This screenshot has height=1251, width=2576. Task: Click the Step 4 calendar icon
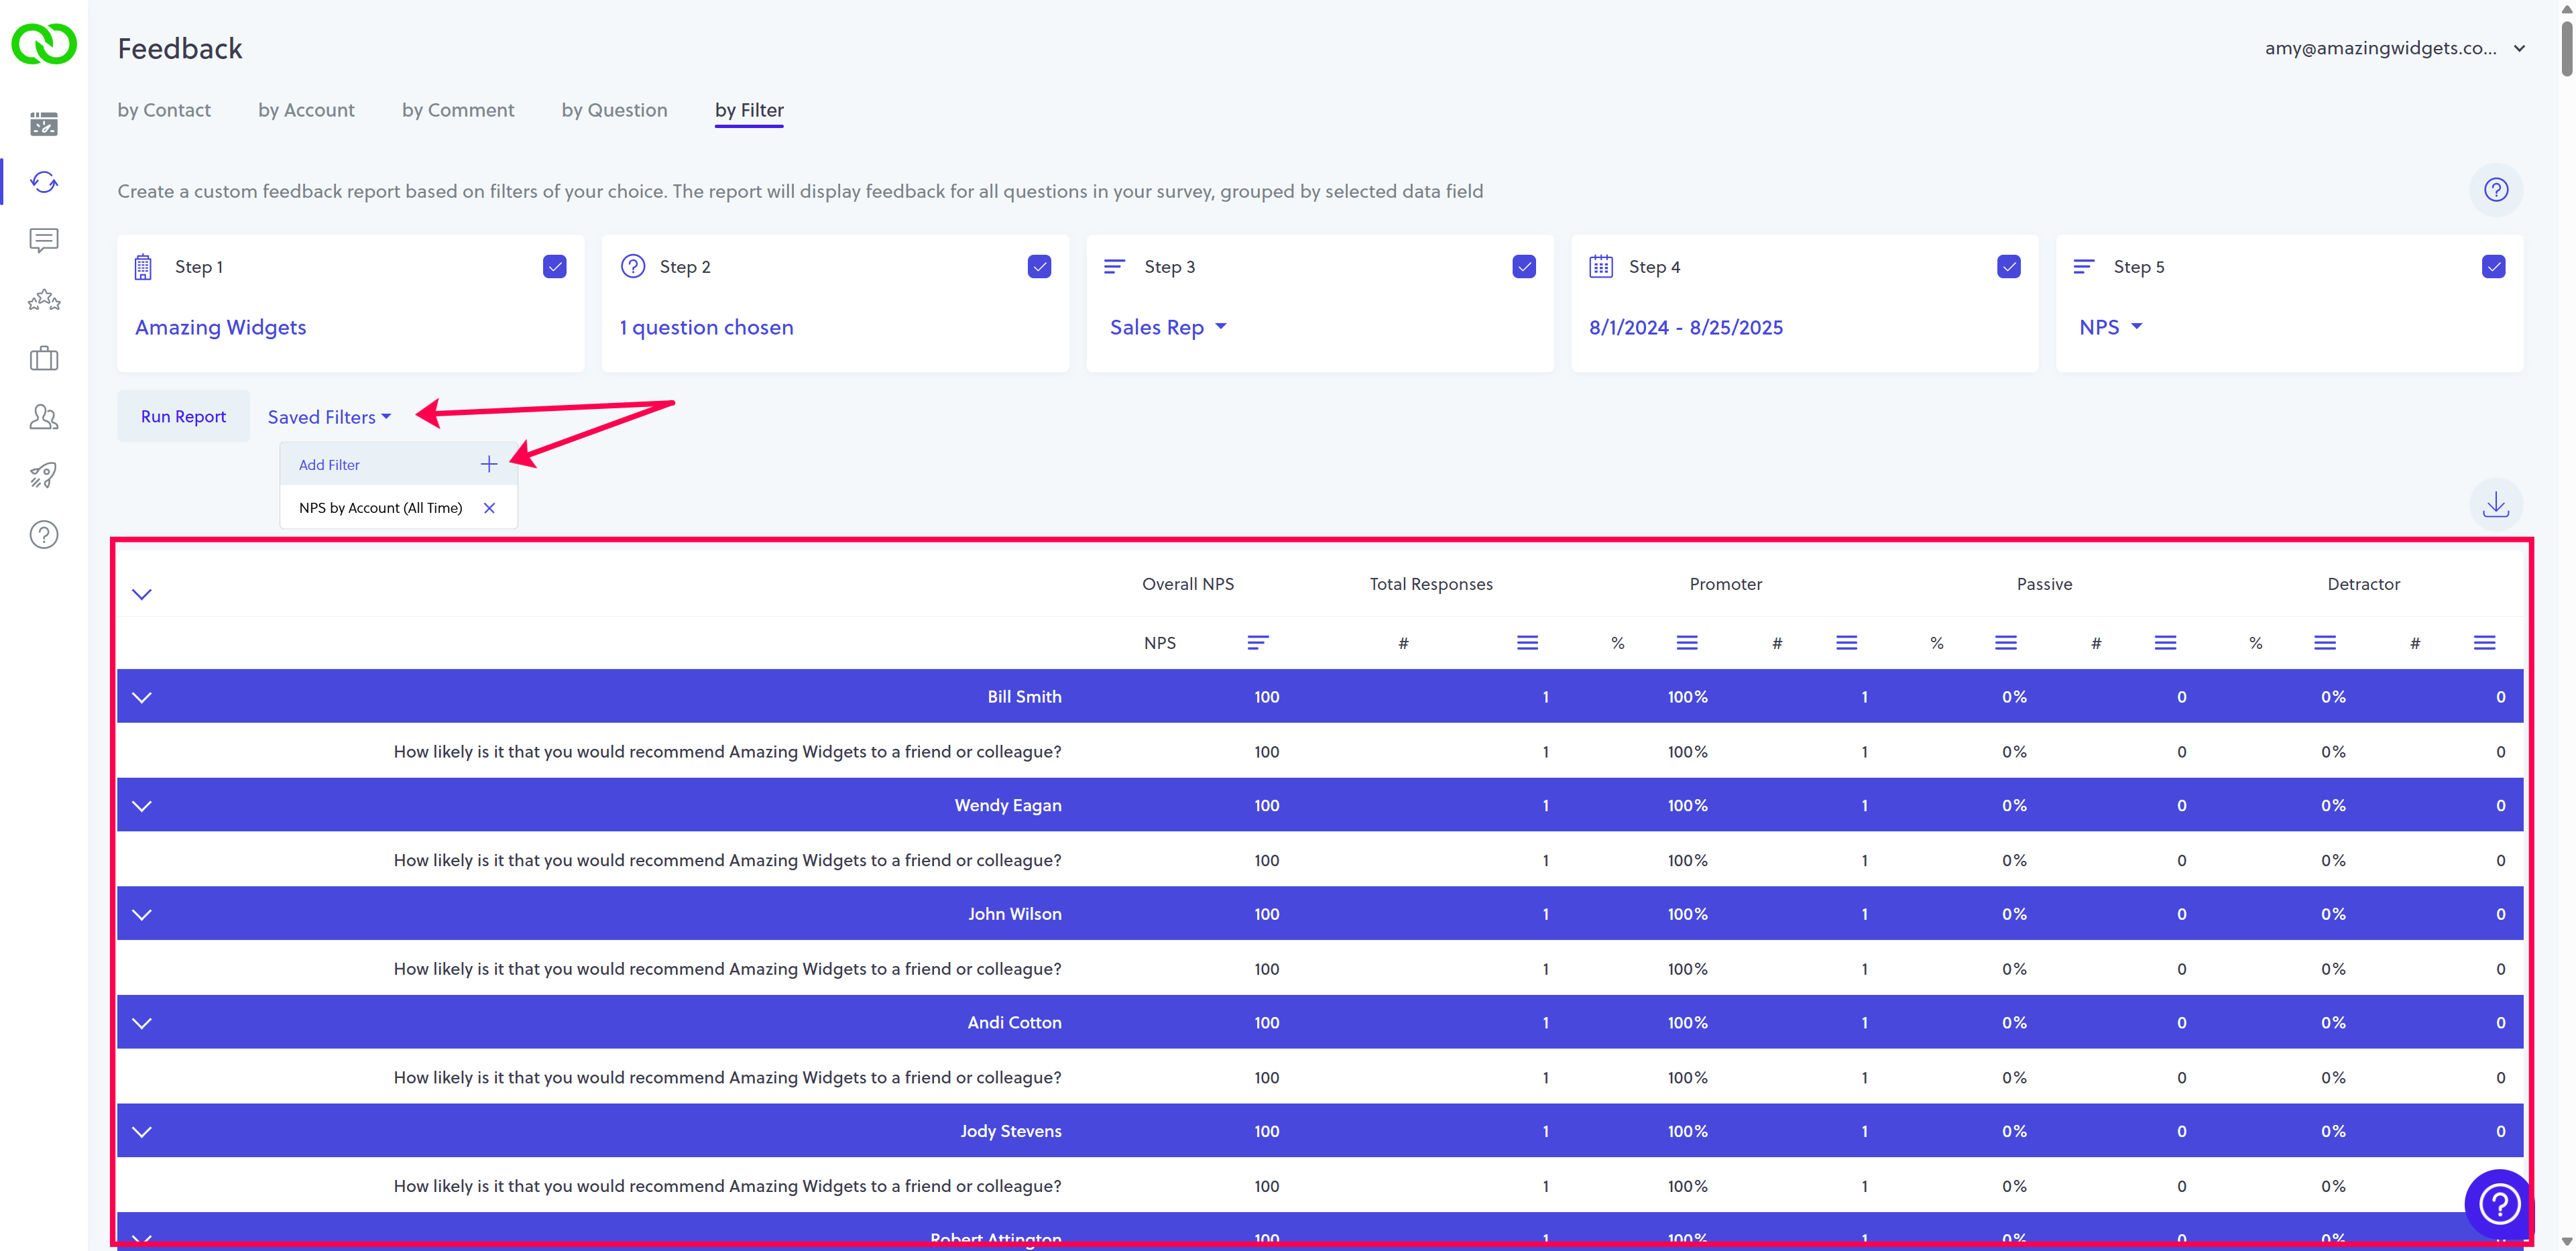[x=1601, y=266]
